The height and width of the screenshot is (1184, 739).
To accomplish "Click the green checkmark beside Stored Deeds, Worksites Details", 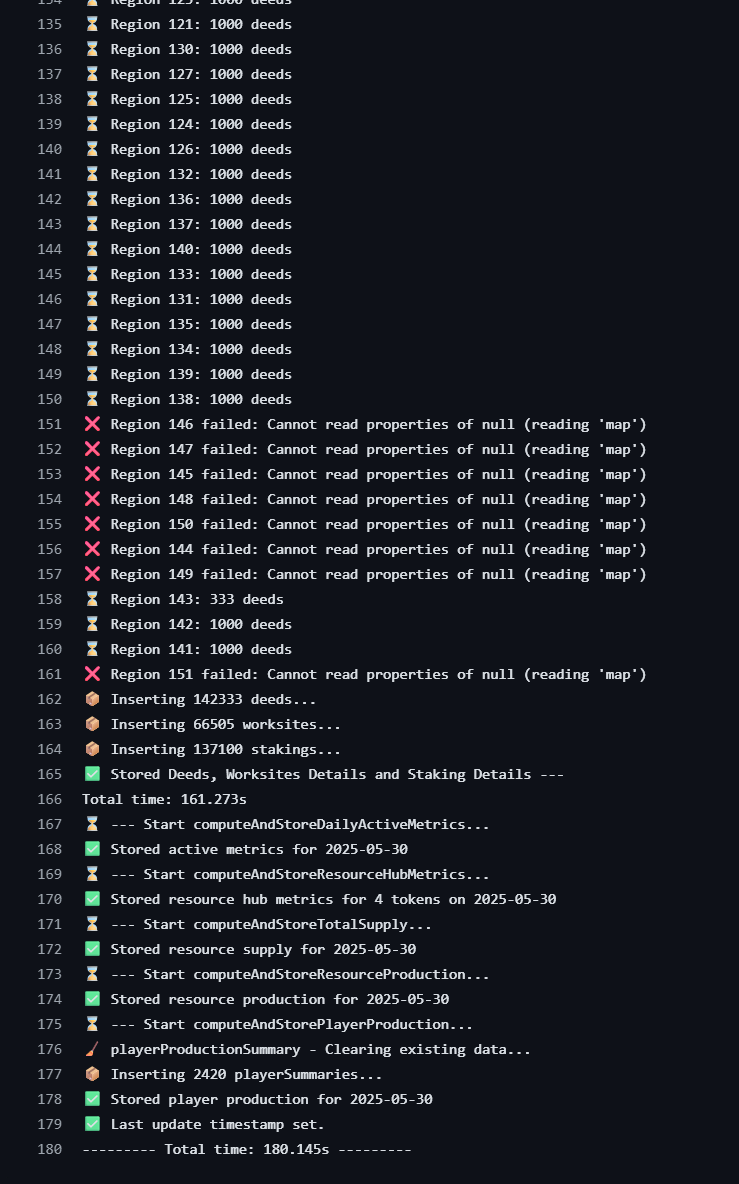I will point(92,774).
